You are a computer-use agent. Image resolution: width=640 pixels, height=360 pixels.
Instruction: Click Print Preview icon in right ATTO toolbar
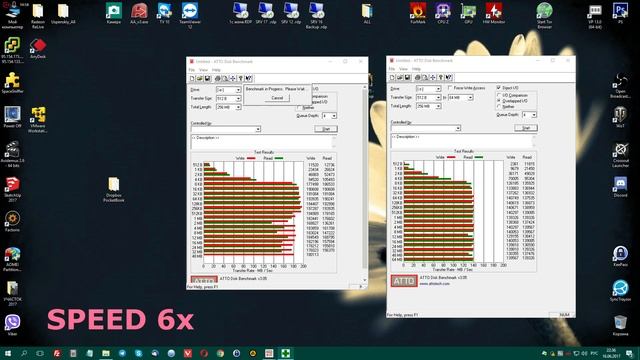[425, 77]
